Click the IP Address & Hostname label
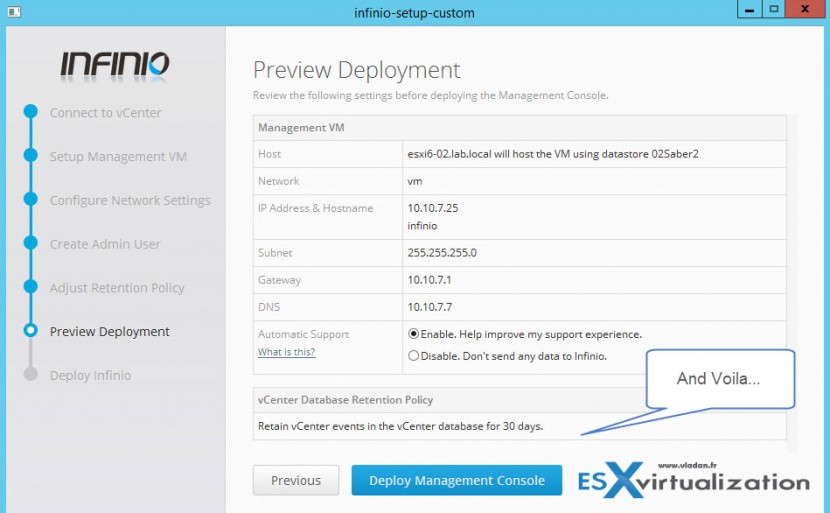The height and width of the screenshot is (513, 830). tap(315, 208)
